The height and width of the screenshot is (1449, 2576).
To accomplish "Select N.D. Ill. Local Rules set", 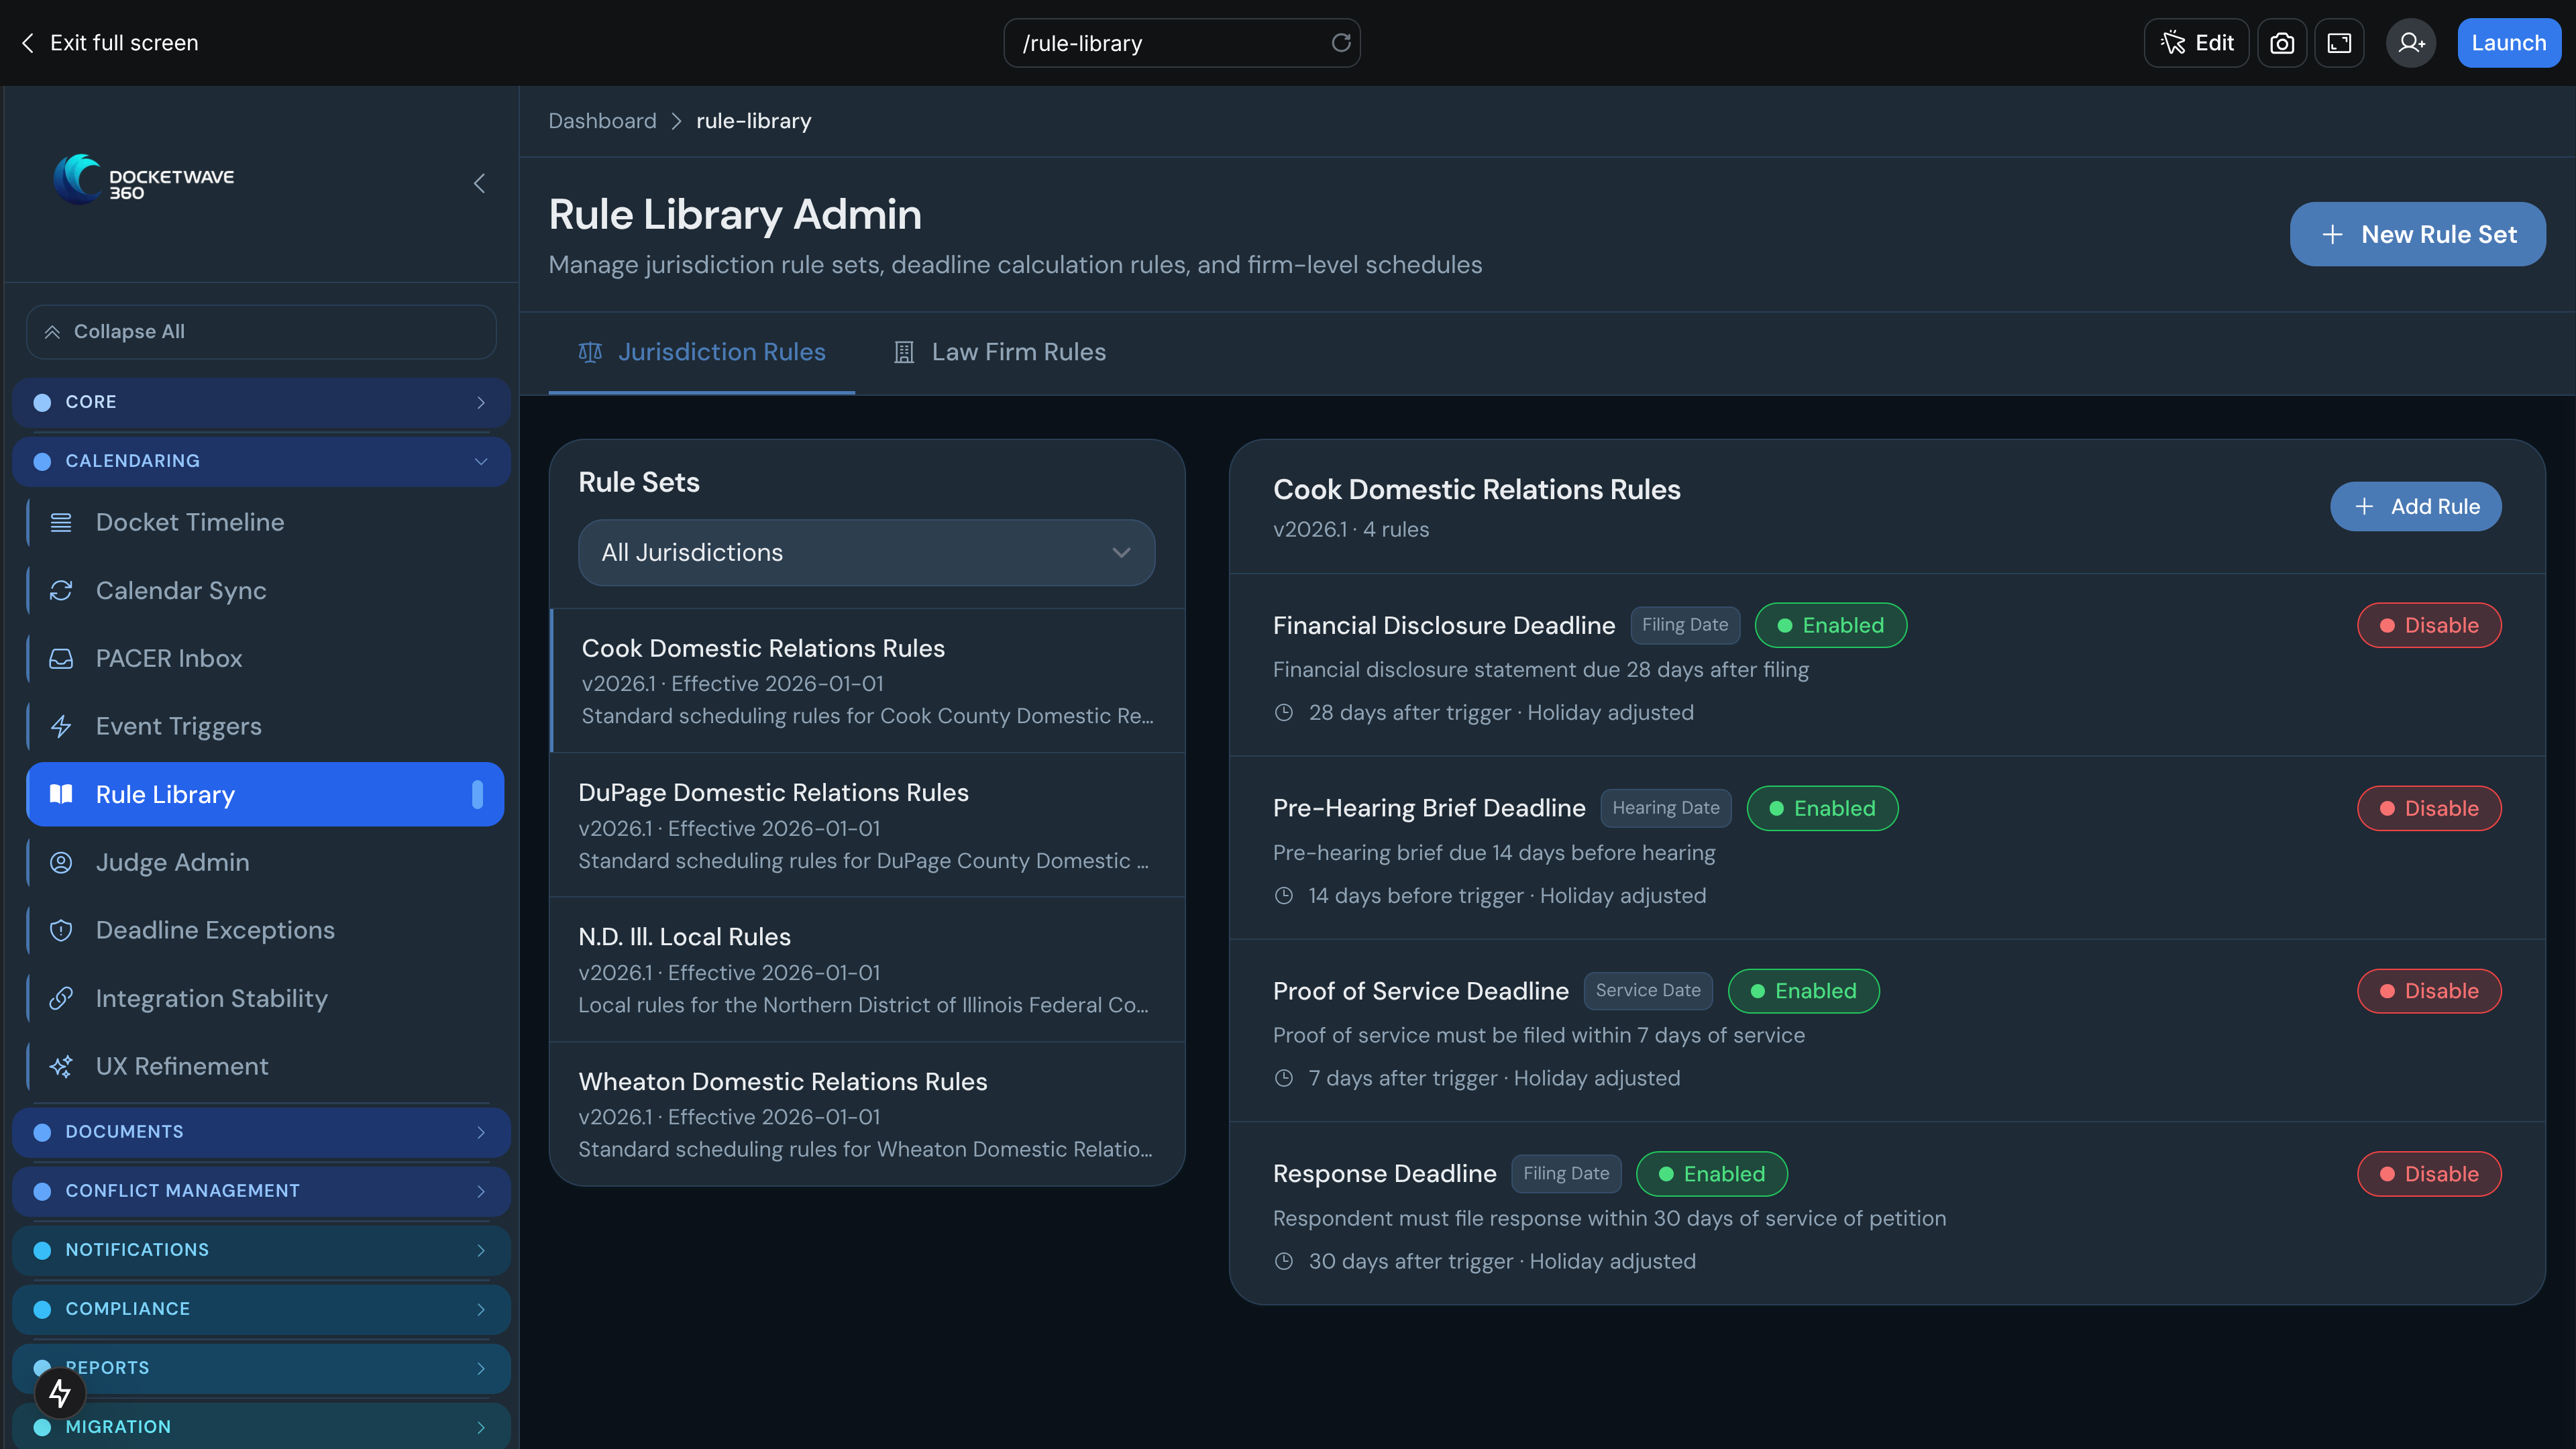I will pos(867,970).
